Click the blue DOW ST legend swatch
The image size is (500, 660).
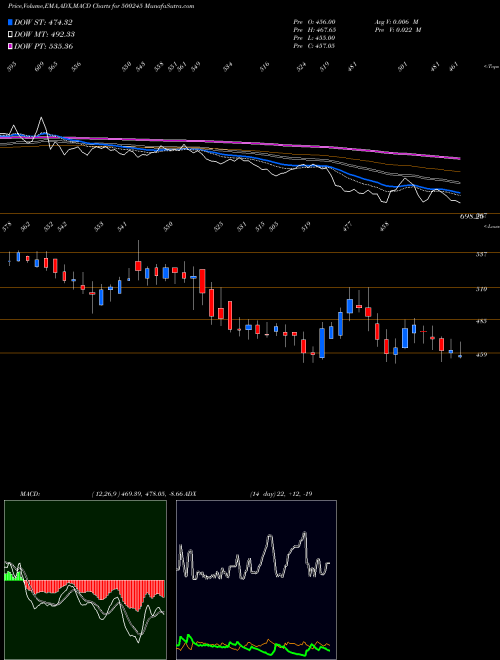pos(10,23)
